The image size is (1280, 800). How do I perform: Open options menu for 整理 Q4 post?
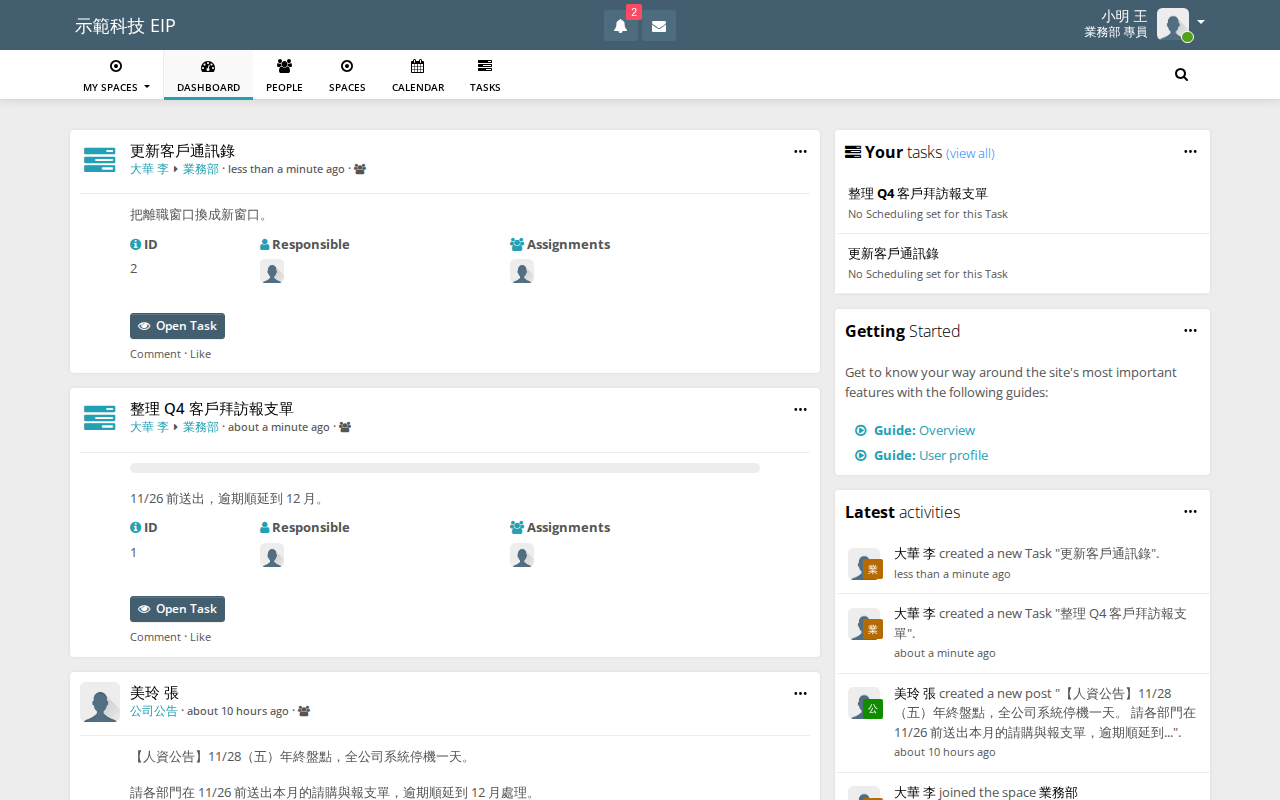pyautogui.click(x=800, y=410)
